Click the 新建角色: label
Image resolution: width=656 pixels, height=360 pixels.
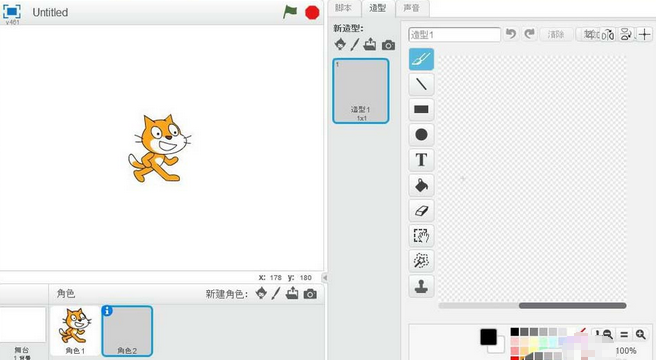tap(227, 294)
